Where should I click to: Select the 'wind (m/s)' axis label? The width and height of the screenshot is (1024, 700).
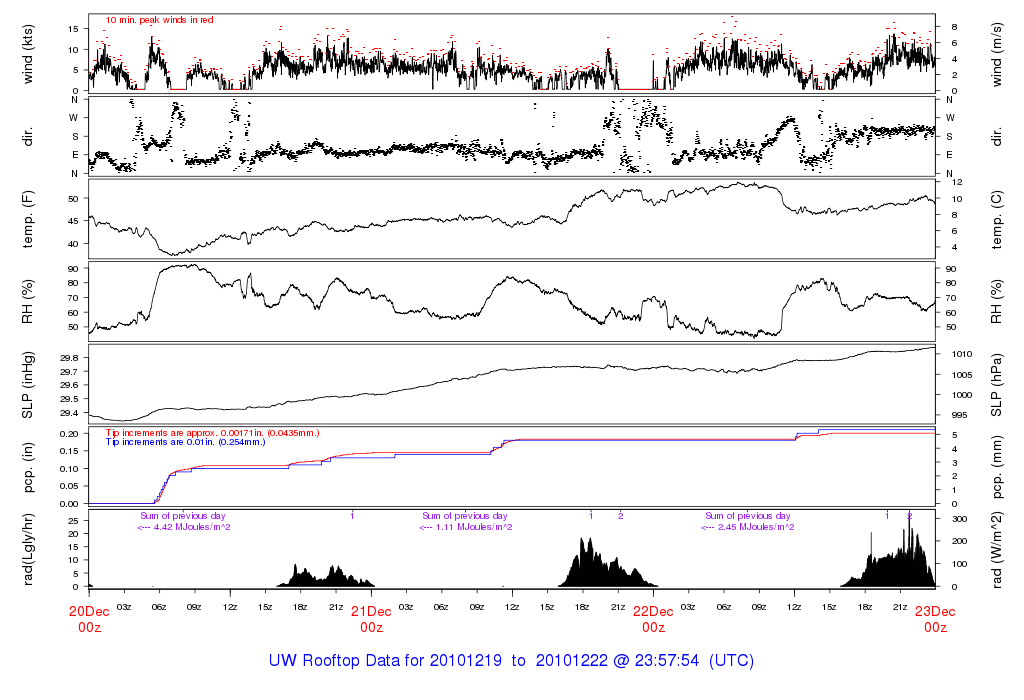coord(996,54)
